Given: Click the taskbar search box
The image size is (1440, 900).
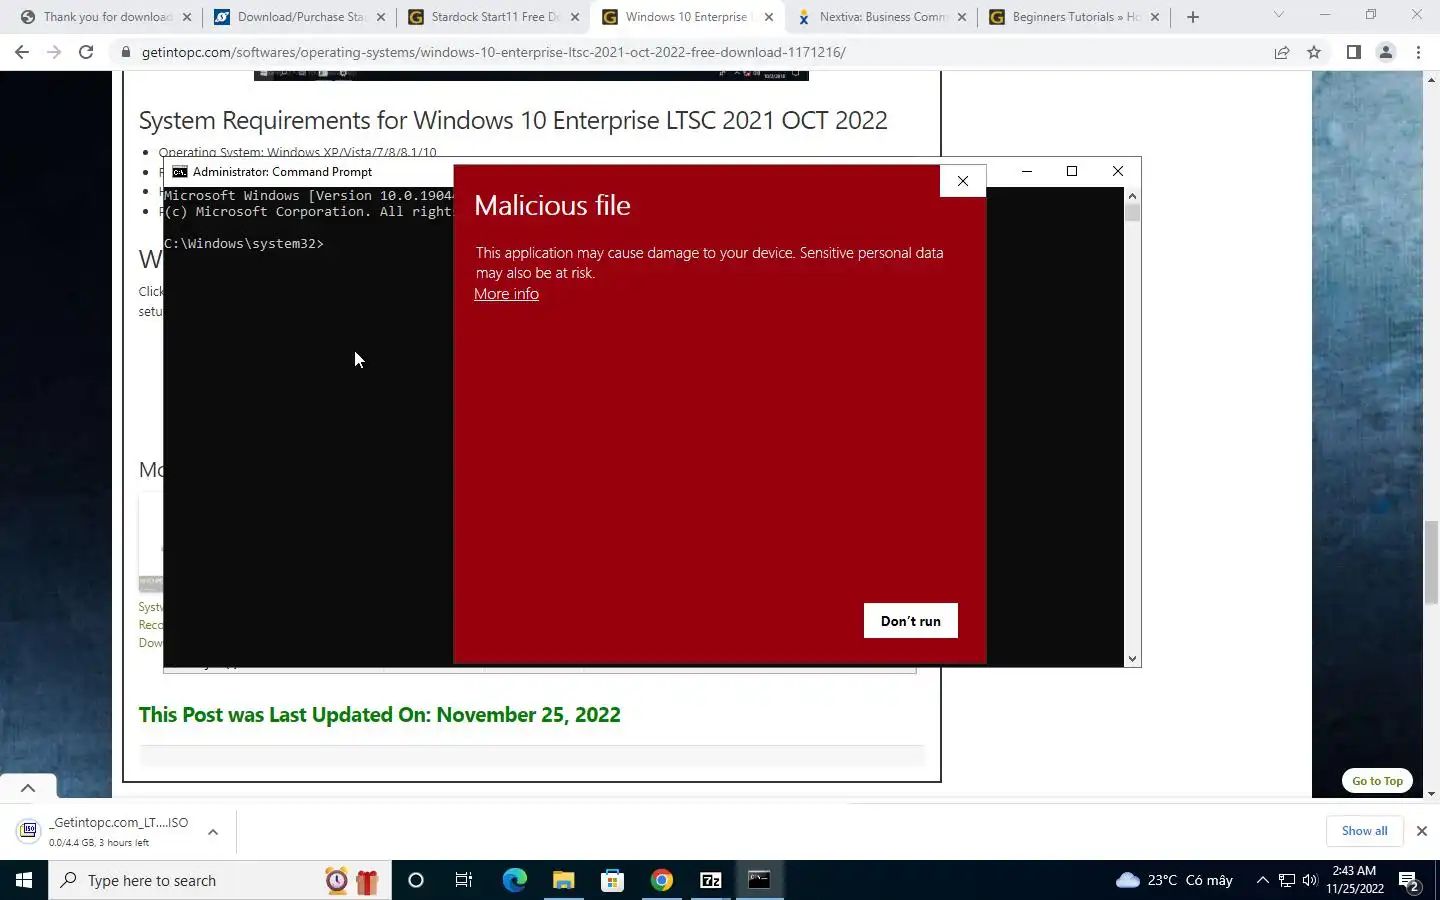Looking at the screenshot, I should 220,880.
